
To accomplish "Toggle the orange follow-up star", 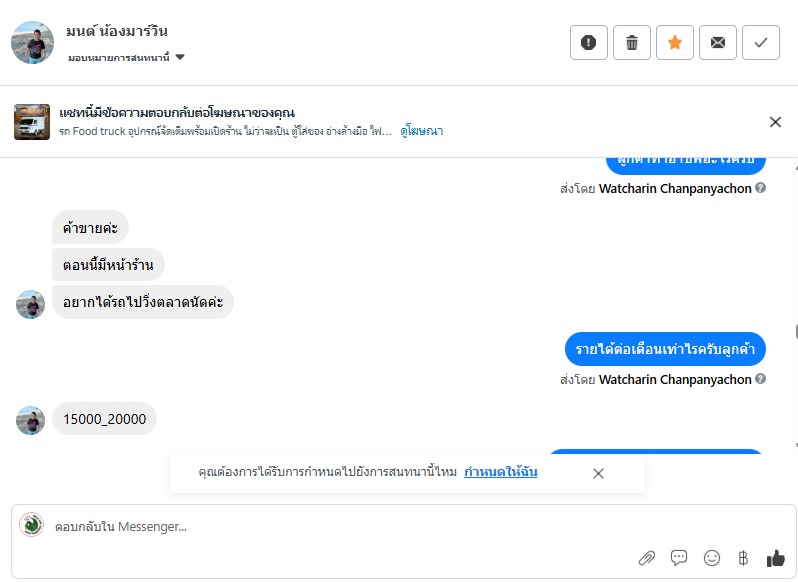I will tap(675, 43).
